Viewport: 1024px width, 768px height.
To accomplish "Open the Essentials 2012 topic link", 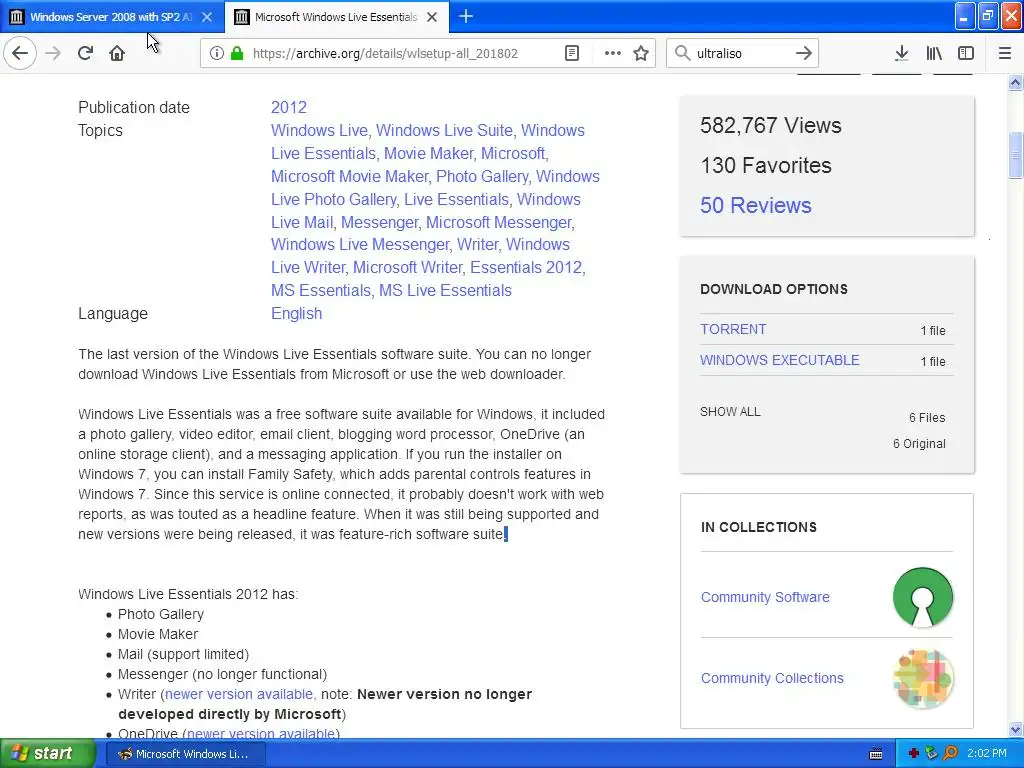I will tap(526, 267).
